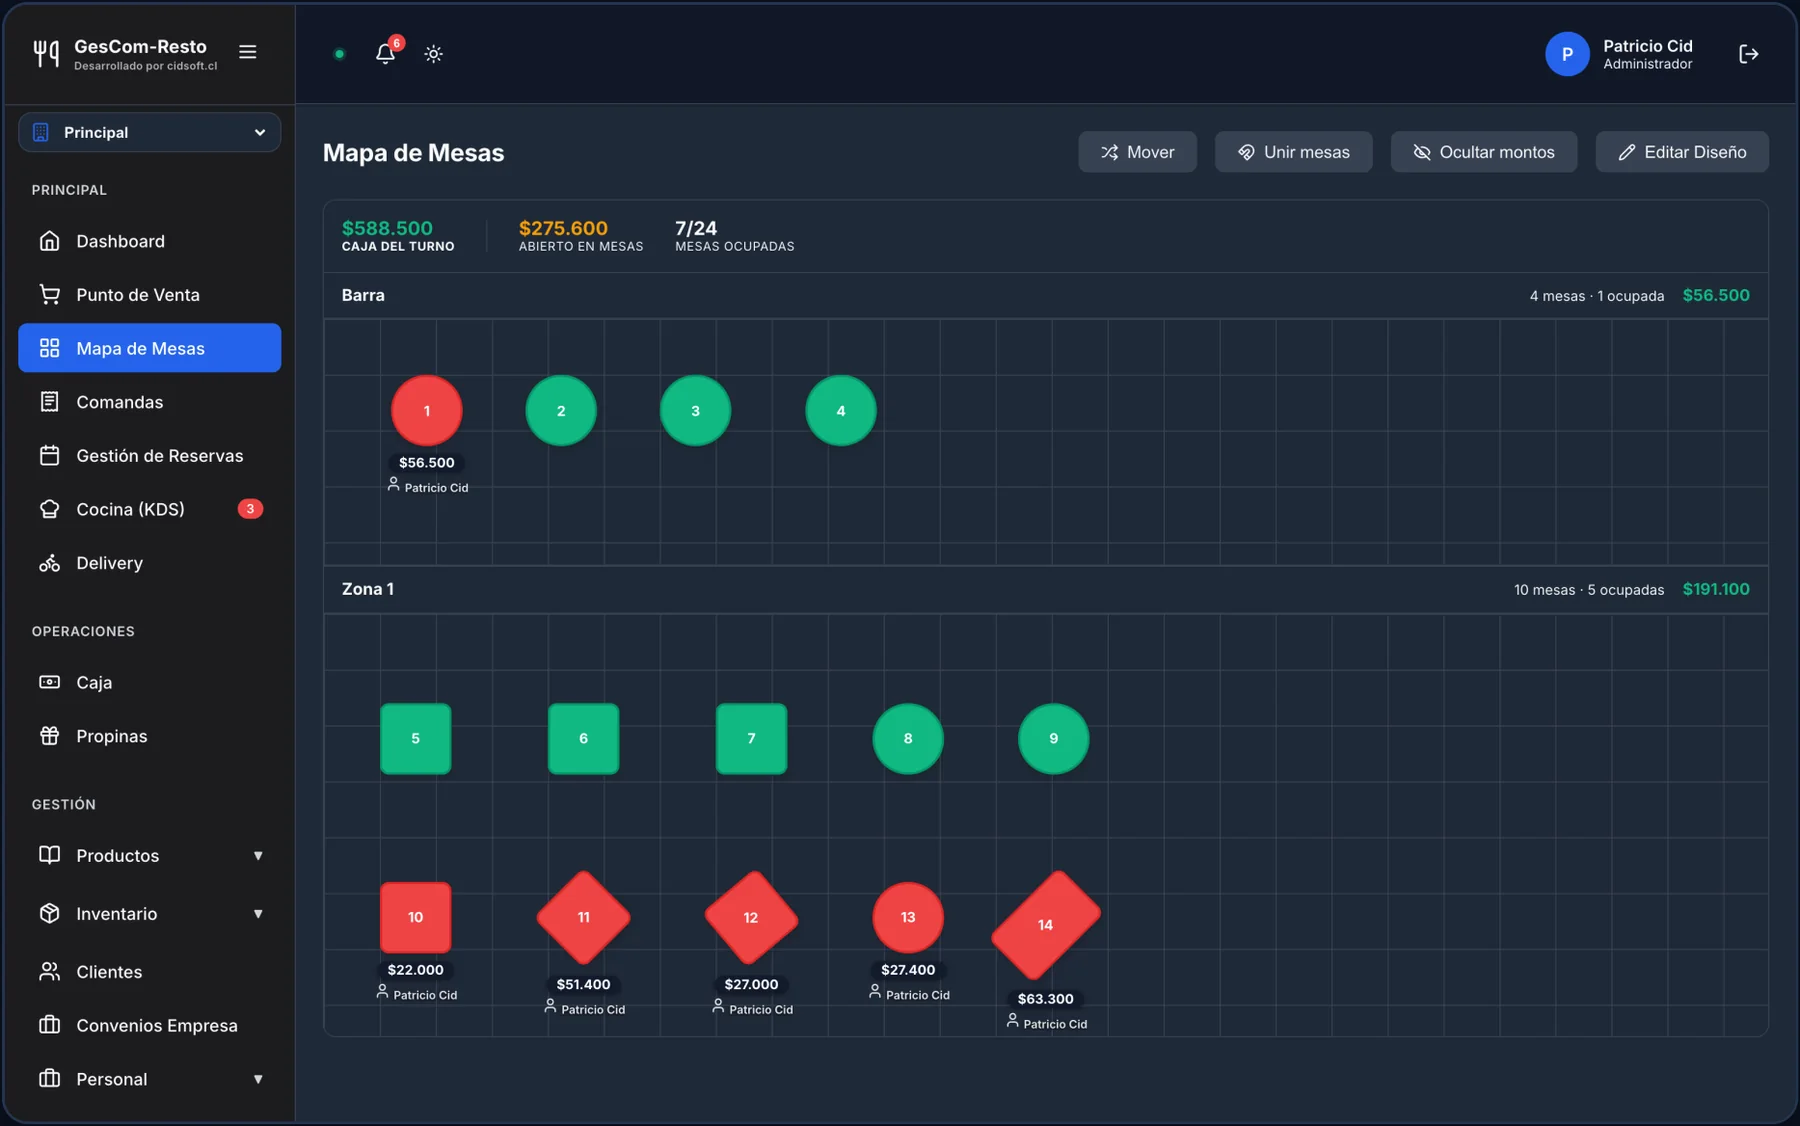
Task: Select occupied diamond table 11
Action: tap(584, 917)
